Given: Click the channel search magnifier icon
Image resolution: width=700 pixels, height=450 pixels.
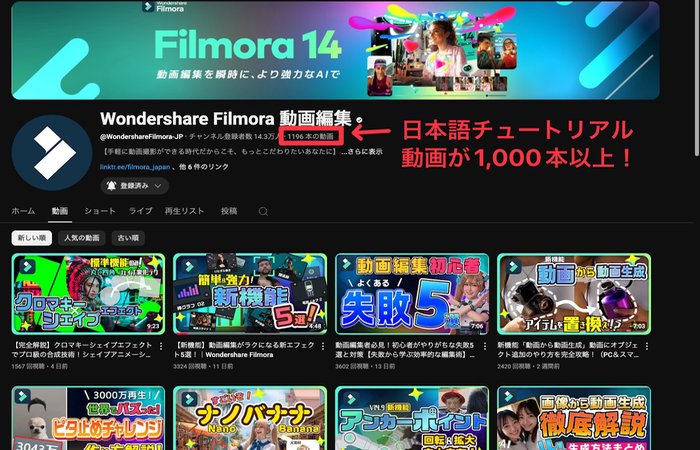Looking at the screenshot, I should pyautogui.click(x=263, y=212).
